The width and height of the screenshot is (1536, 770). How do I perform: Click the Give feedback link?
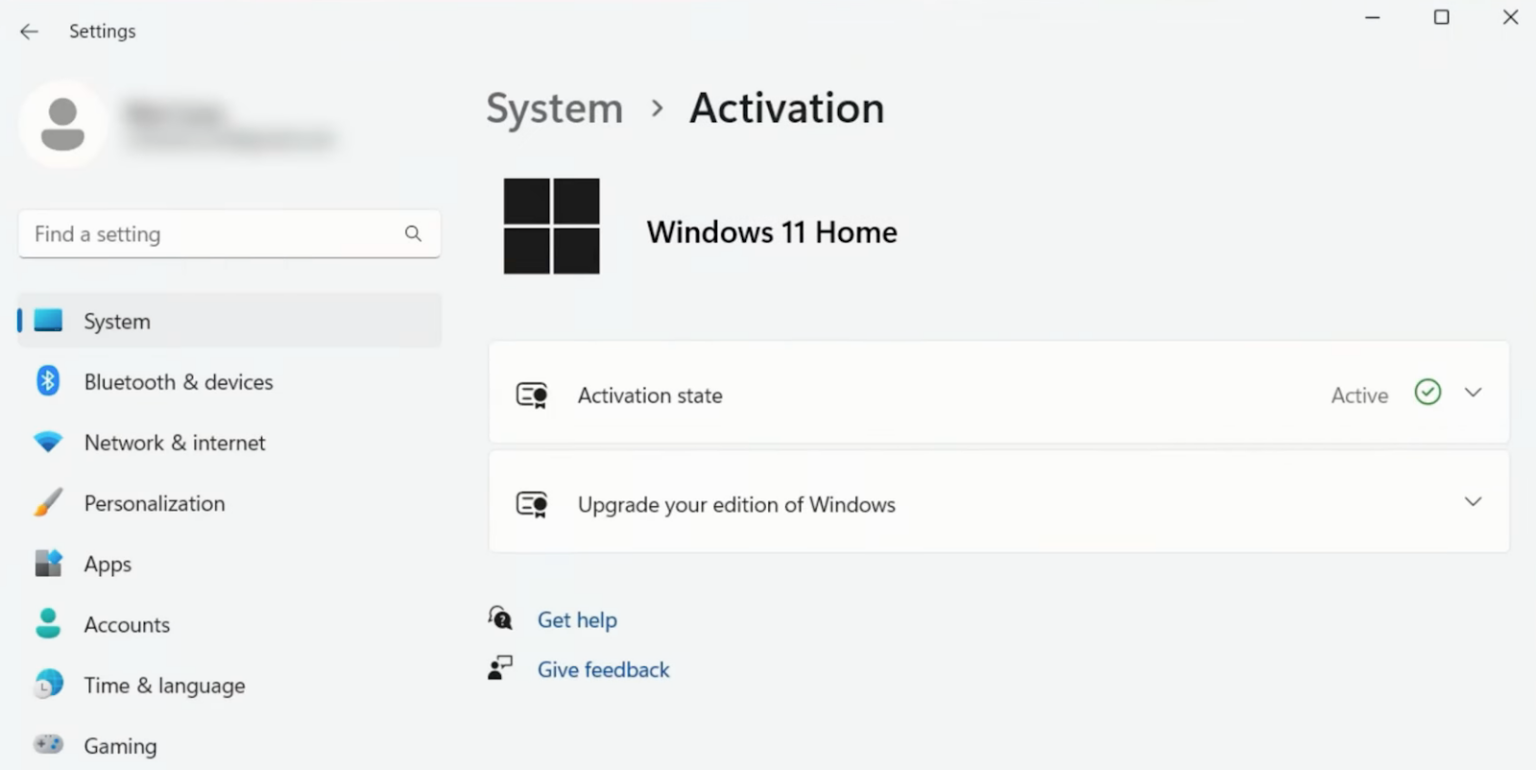(603, 669)
